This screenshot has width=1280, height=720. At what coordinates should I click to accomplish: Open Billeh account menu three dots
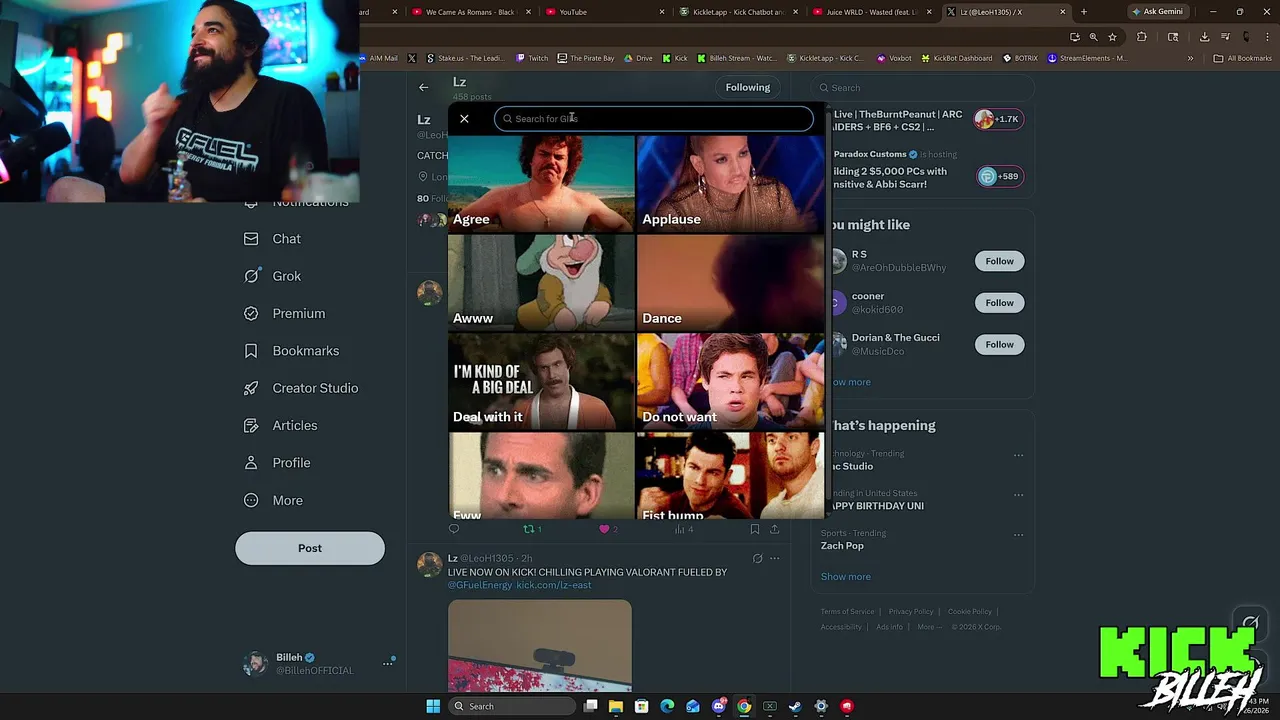click(387, 664)
